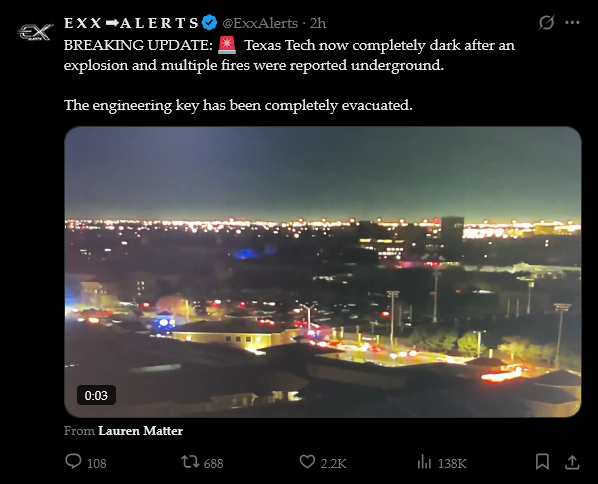The height and width of the screenshot is (484, 598).
Task: Open the Grok explain post icon
Action: click(x=546, y=23)
